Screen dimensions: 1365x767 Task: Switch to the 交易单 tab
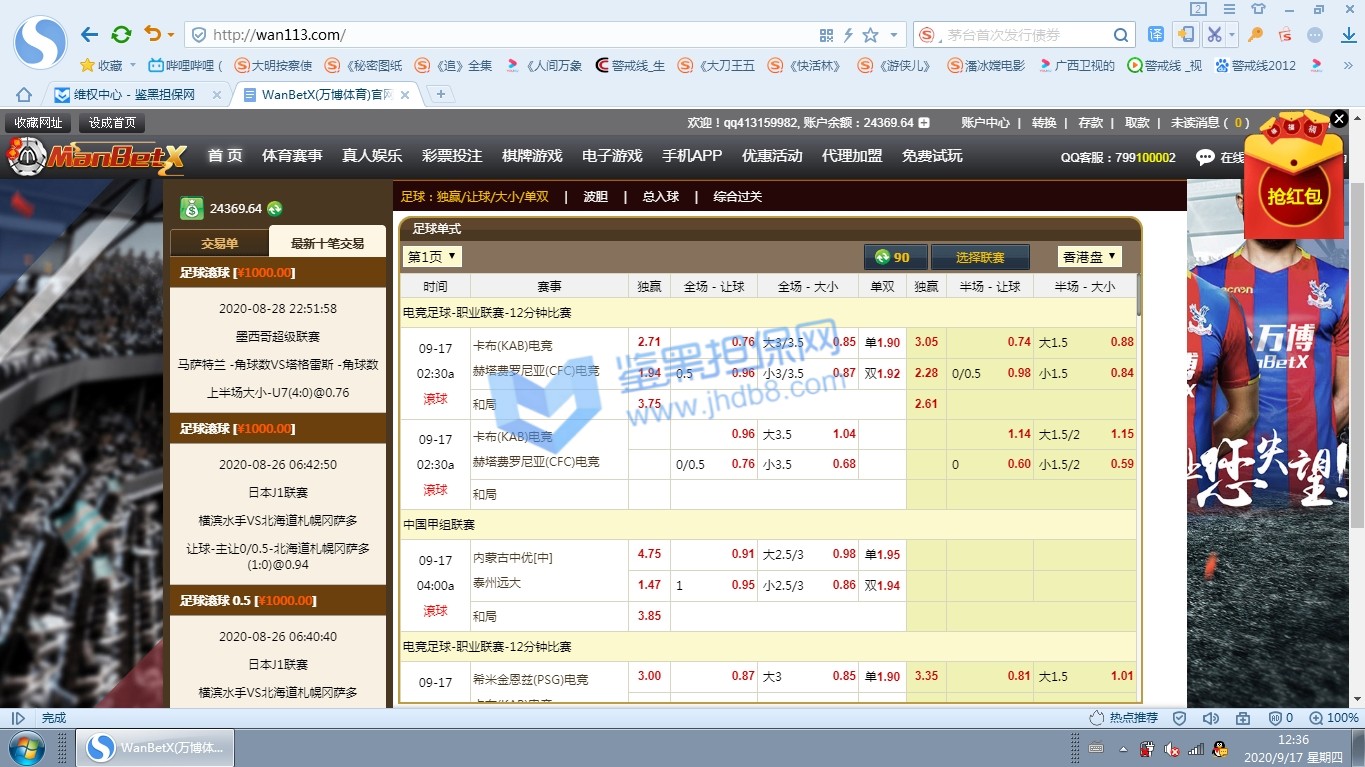click(x=219, y=243)
